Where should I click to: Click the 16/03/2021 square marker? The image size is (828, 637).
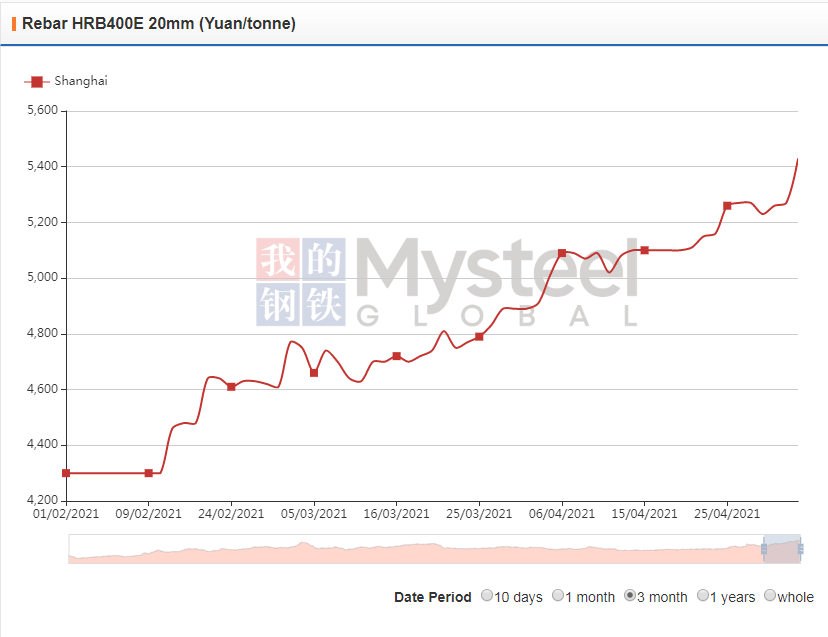coord(397,356)
